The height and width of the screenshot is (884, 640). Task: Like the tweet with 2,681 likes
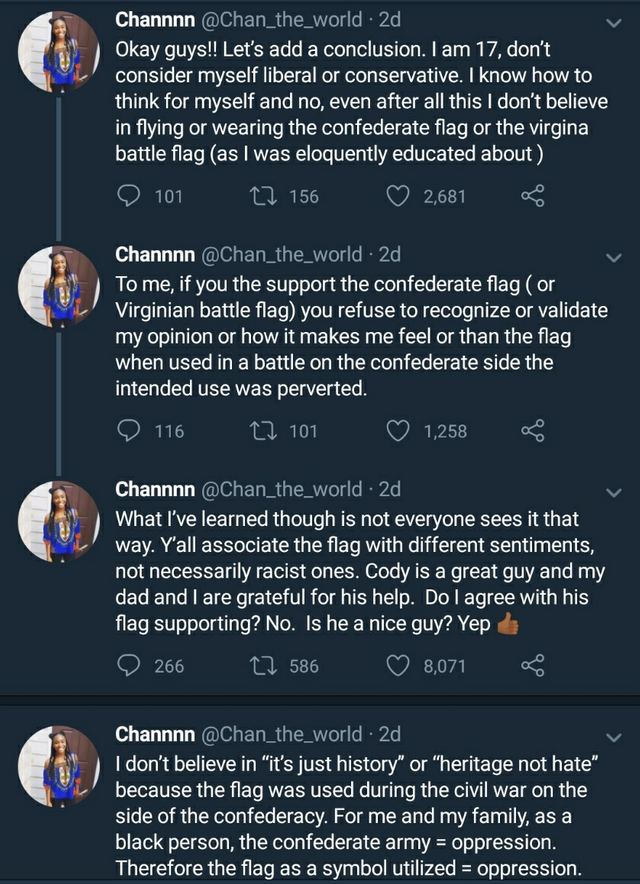tap(399, 196)
